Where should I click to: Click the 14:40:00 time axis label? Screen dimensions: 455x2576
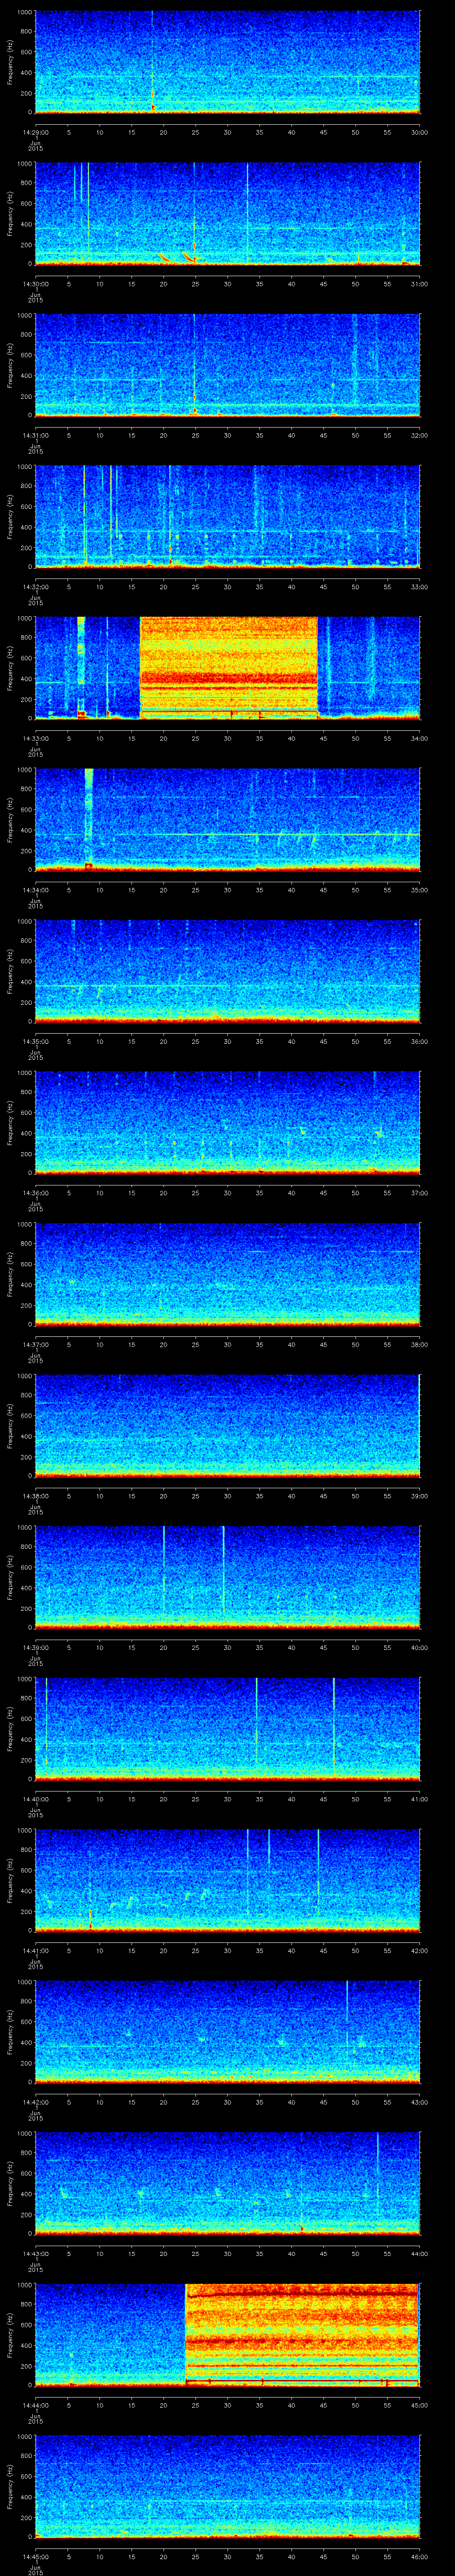point(35,1799)
